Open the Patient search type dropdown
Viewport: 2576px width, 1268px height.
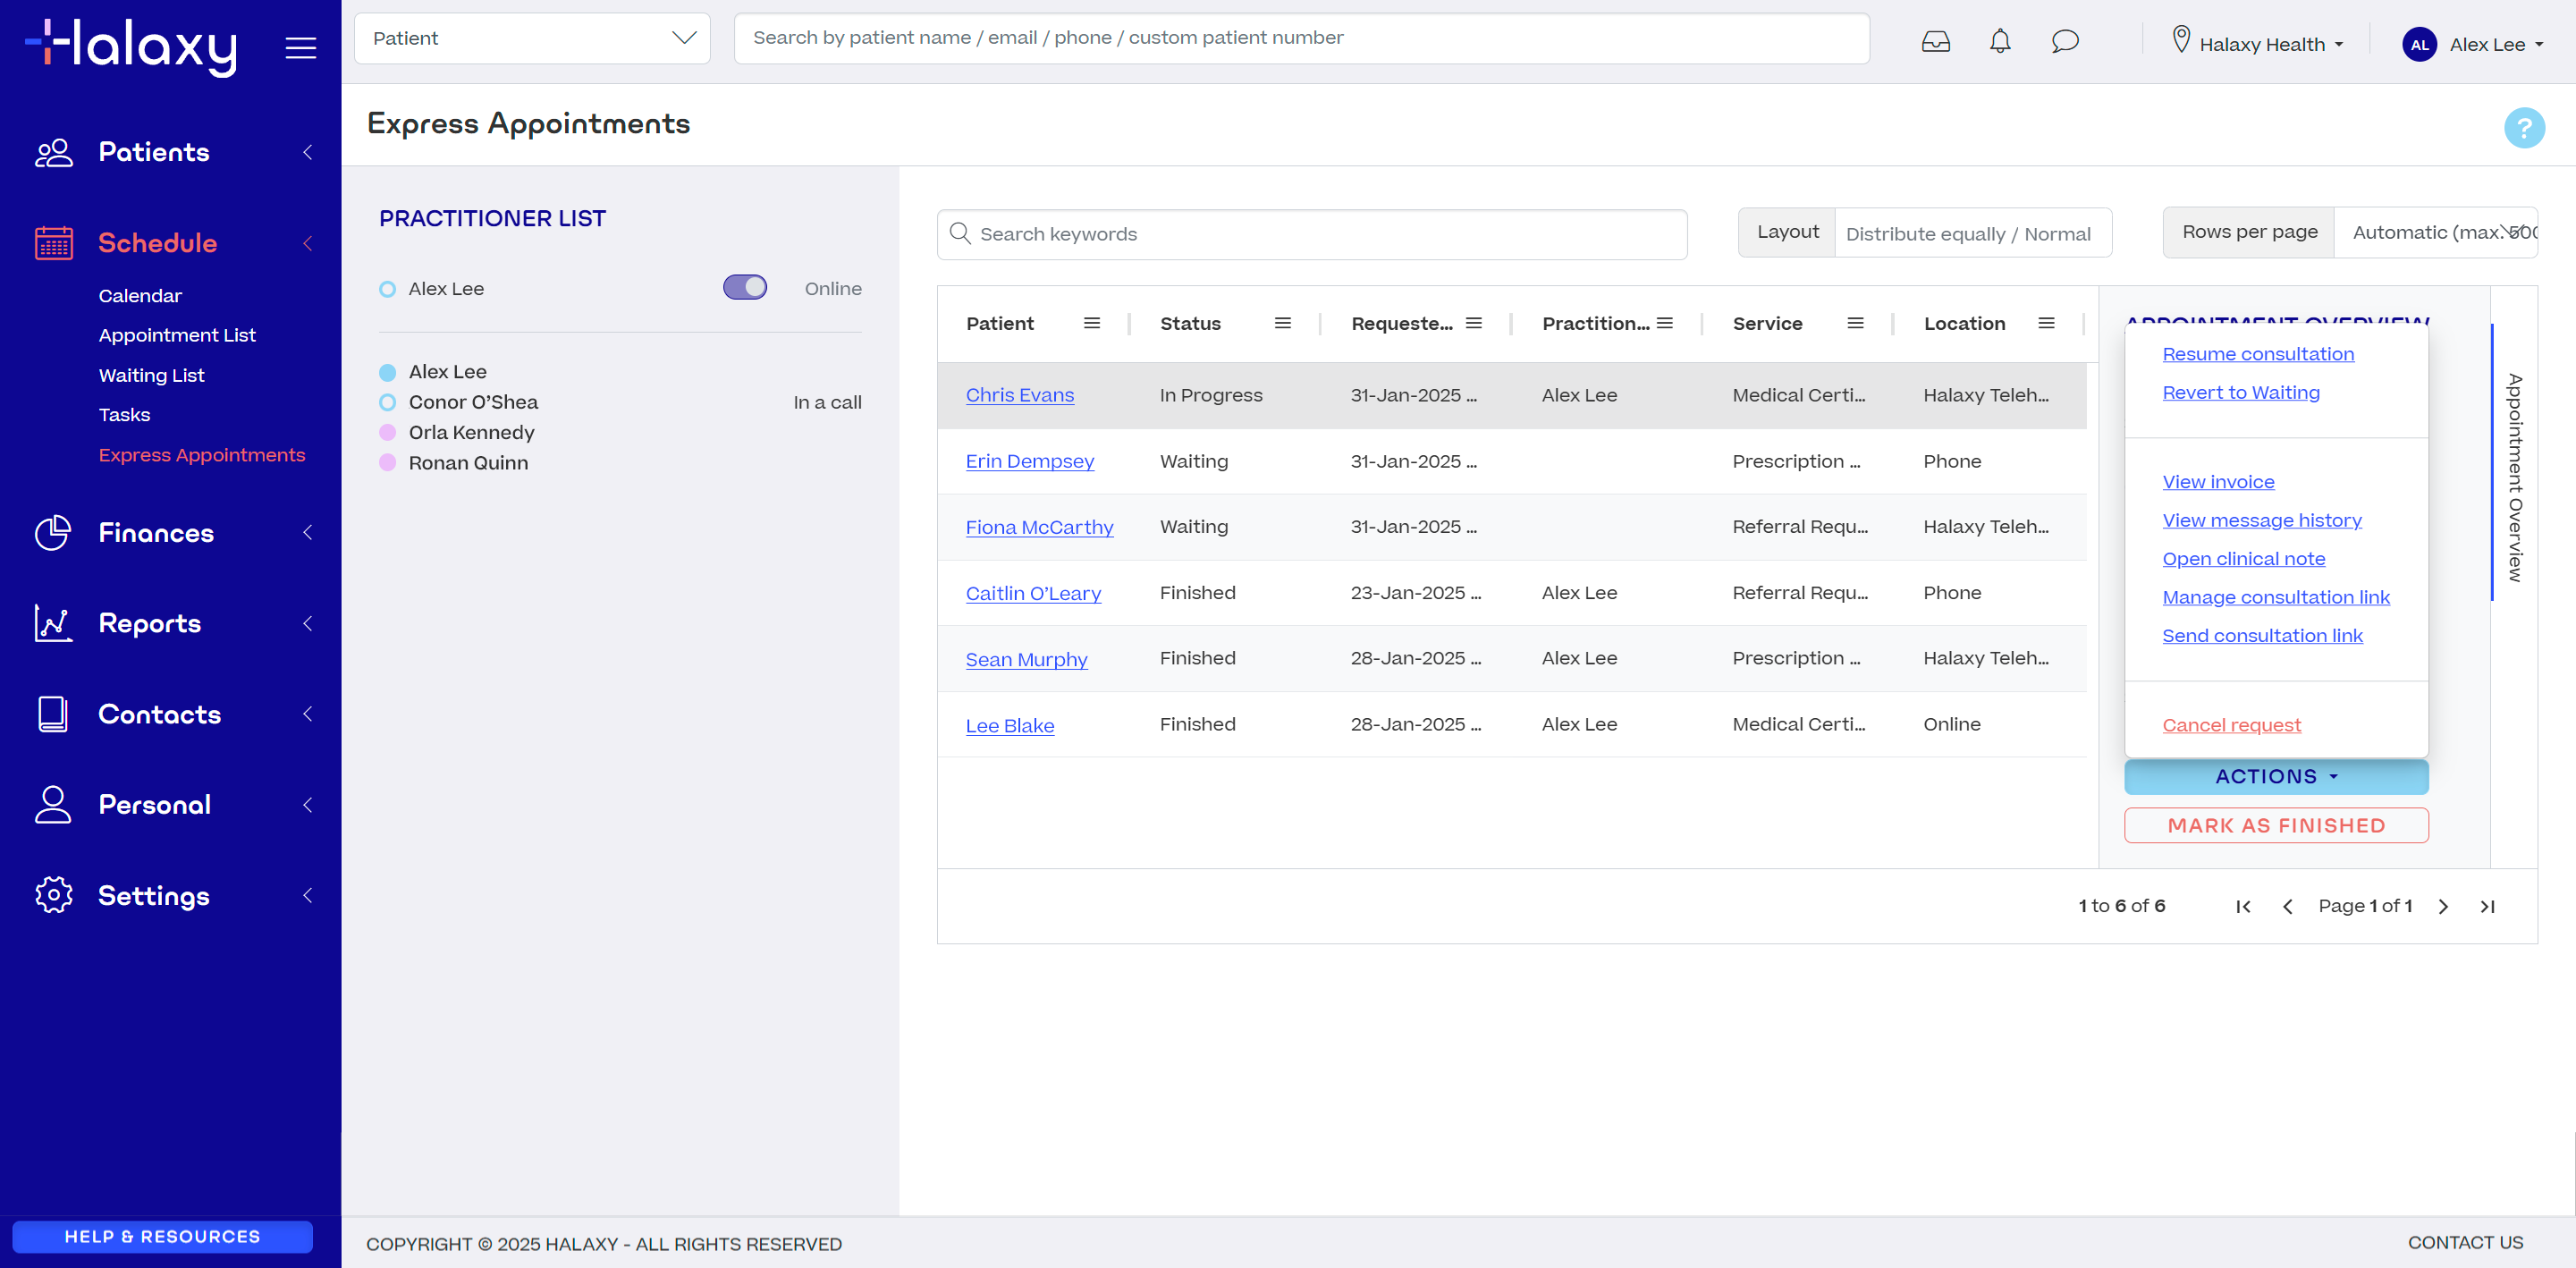pos(531,38)
